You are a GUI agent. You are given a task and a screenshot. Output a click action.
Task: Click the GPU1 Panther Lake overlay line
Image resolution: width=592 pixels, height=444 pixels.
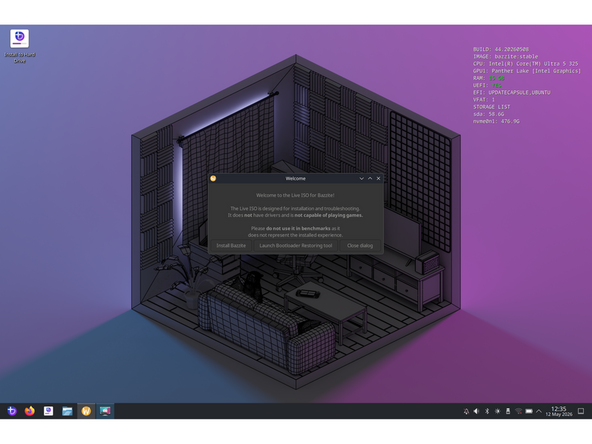tap(527, 71)
